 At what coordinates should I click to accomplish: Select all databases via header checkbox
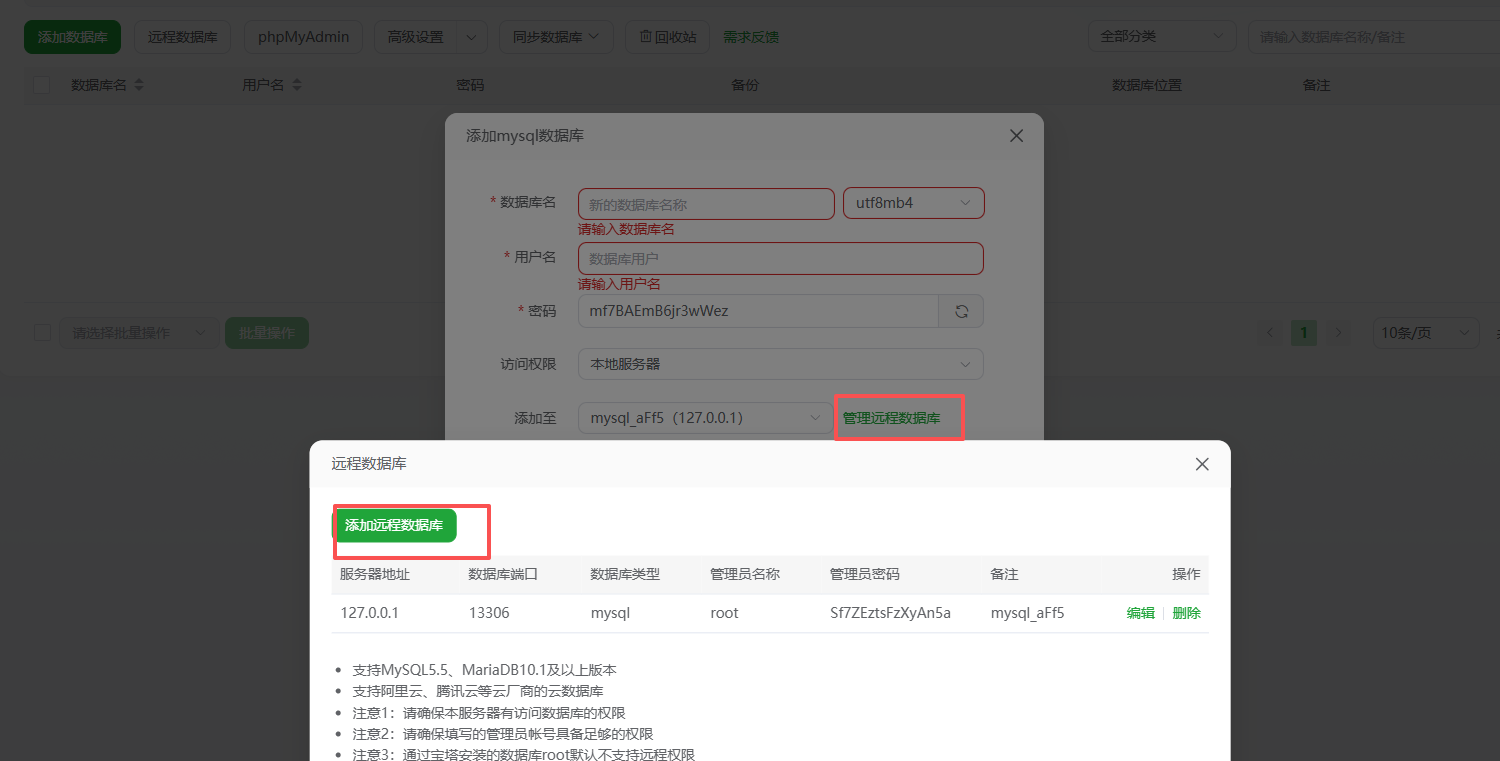click(40, 84)
